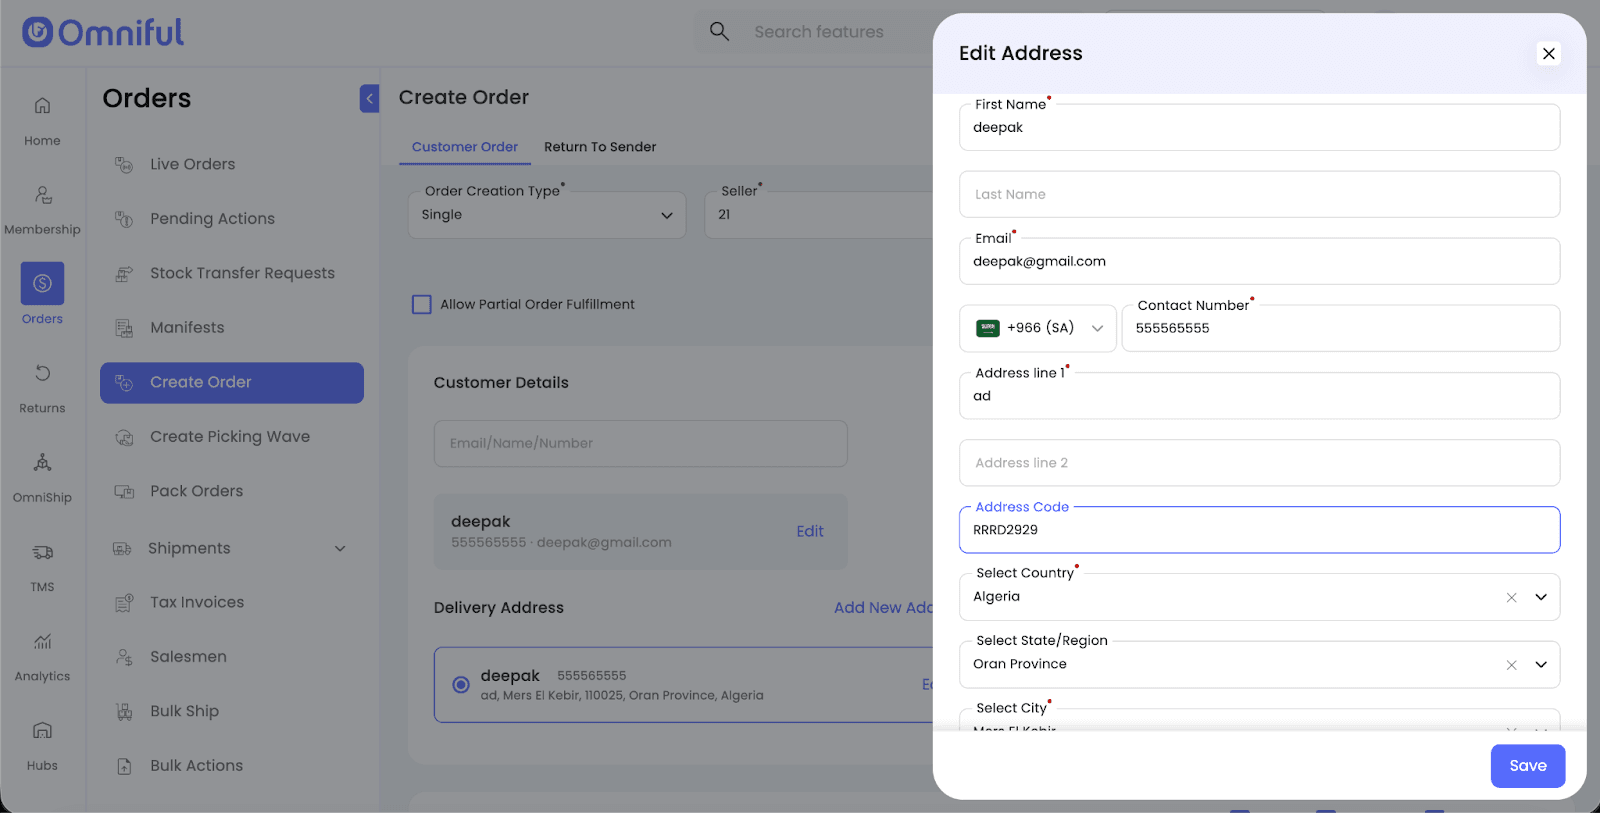
Task: Open the OmniShip module icon
Action: point(42,463)
